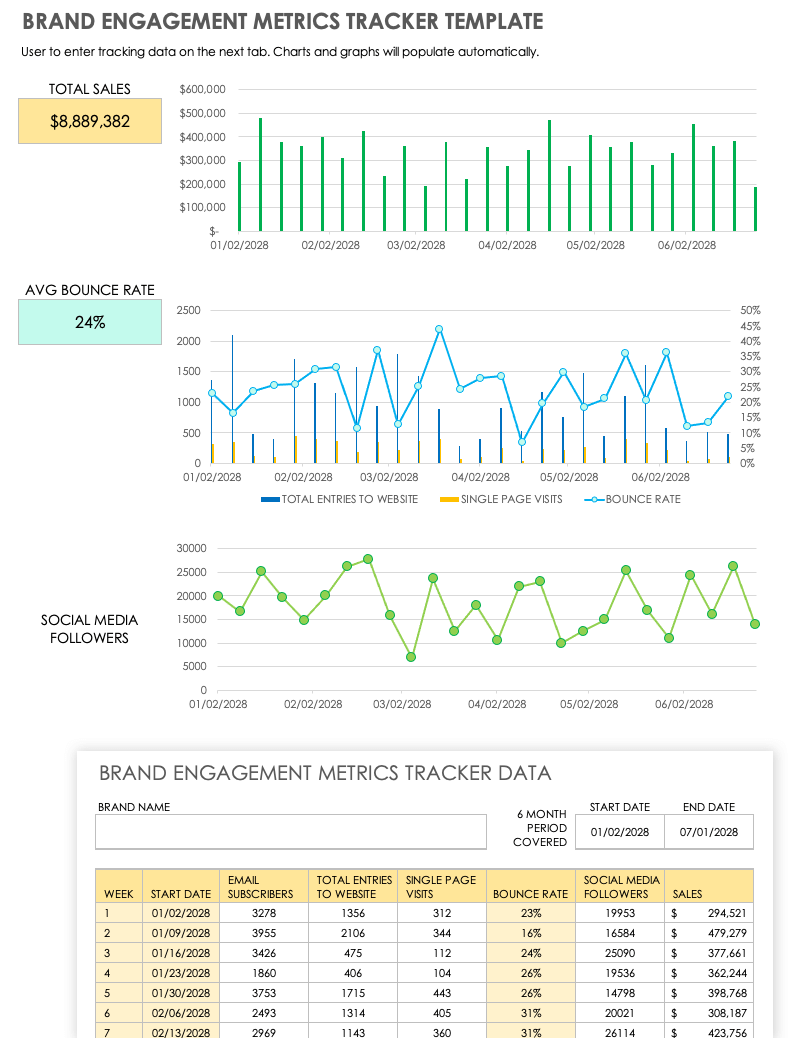Viewport: 791px width, 1038px height.
Task: Click the Single Page Visits column header
Action: pyautogui.click(x=442, y=886)
